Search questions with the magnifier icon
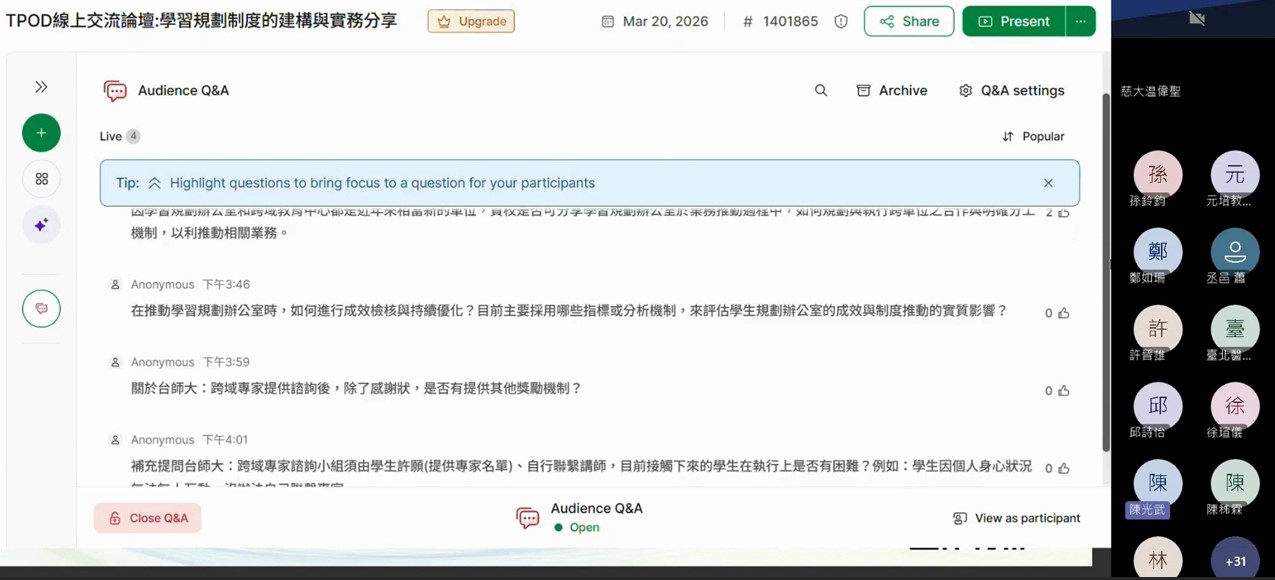The image size is (1275, 580). [x=821, y=90]
